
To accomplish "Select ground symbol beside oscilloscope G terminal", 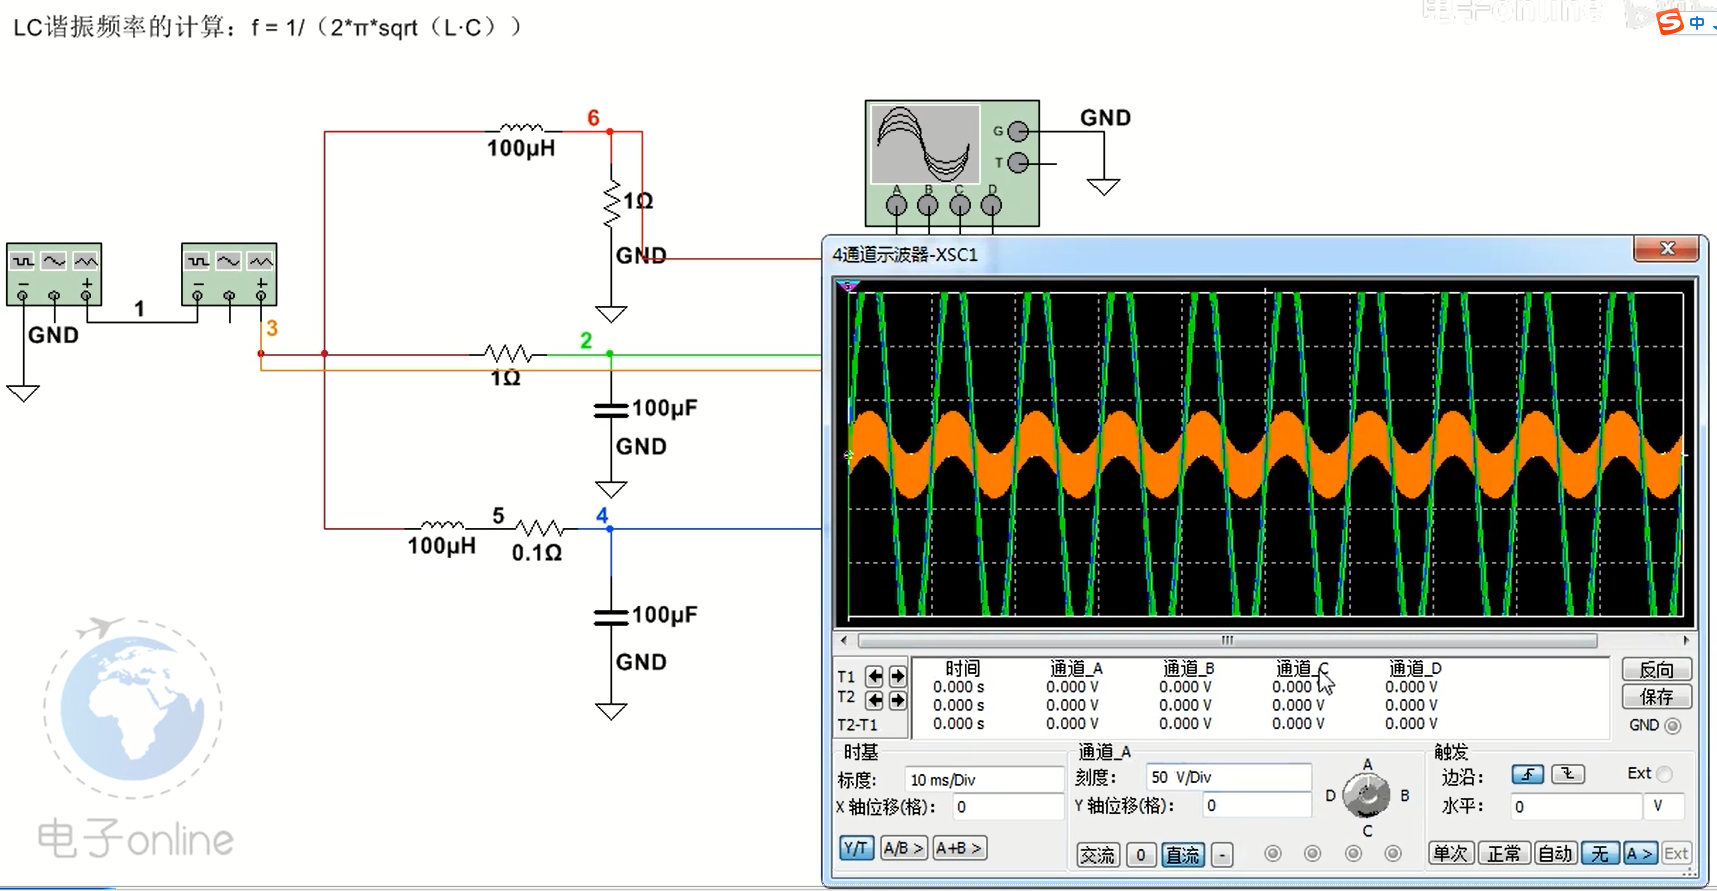I will pyautogui.click(x=1104, y=186).
